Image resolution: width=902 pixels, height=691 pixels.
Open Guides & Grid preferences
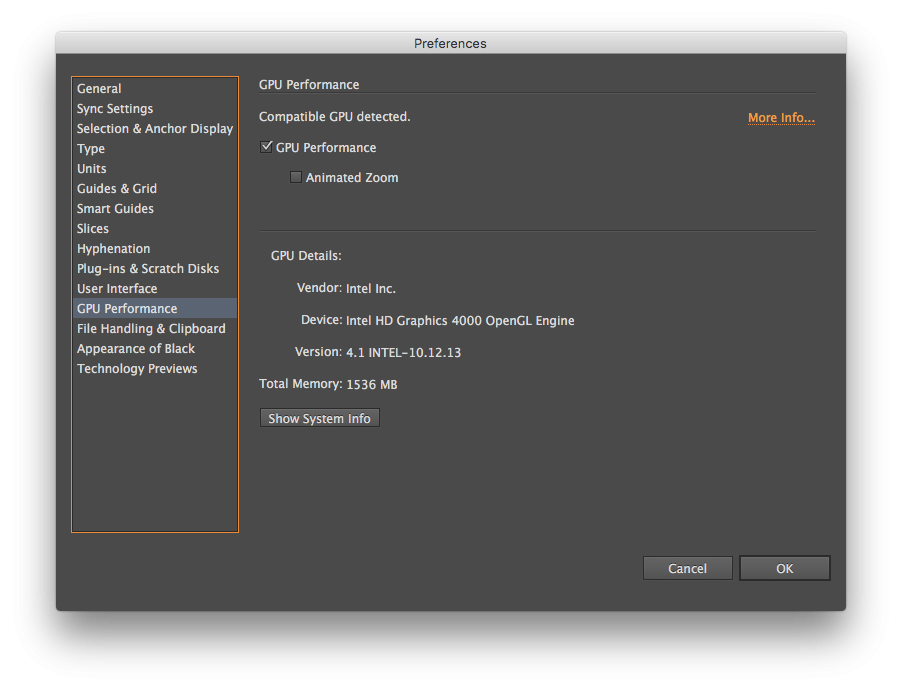click(155, 189)
